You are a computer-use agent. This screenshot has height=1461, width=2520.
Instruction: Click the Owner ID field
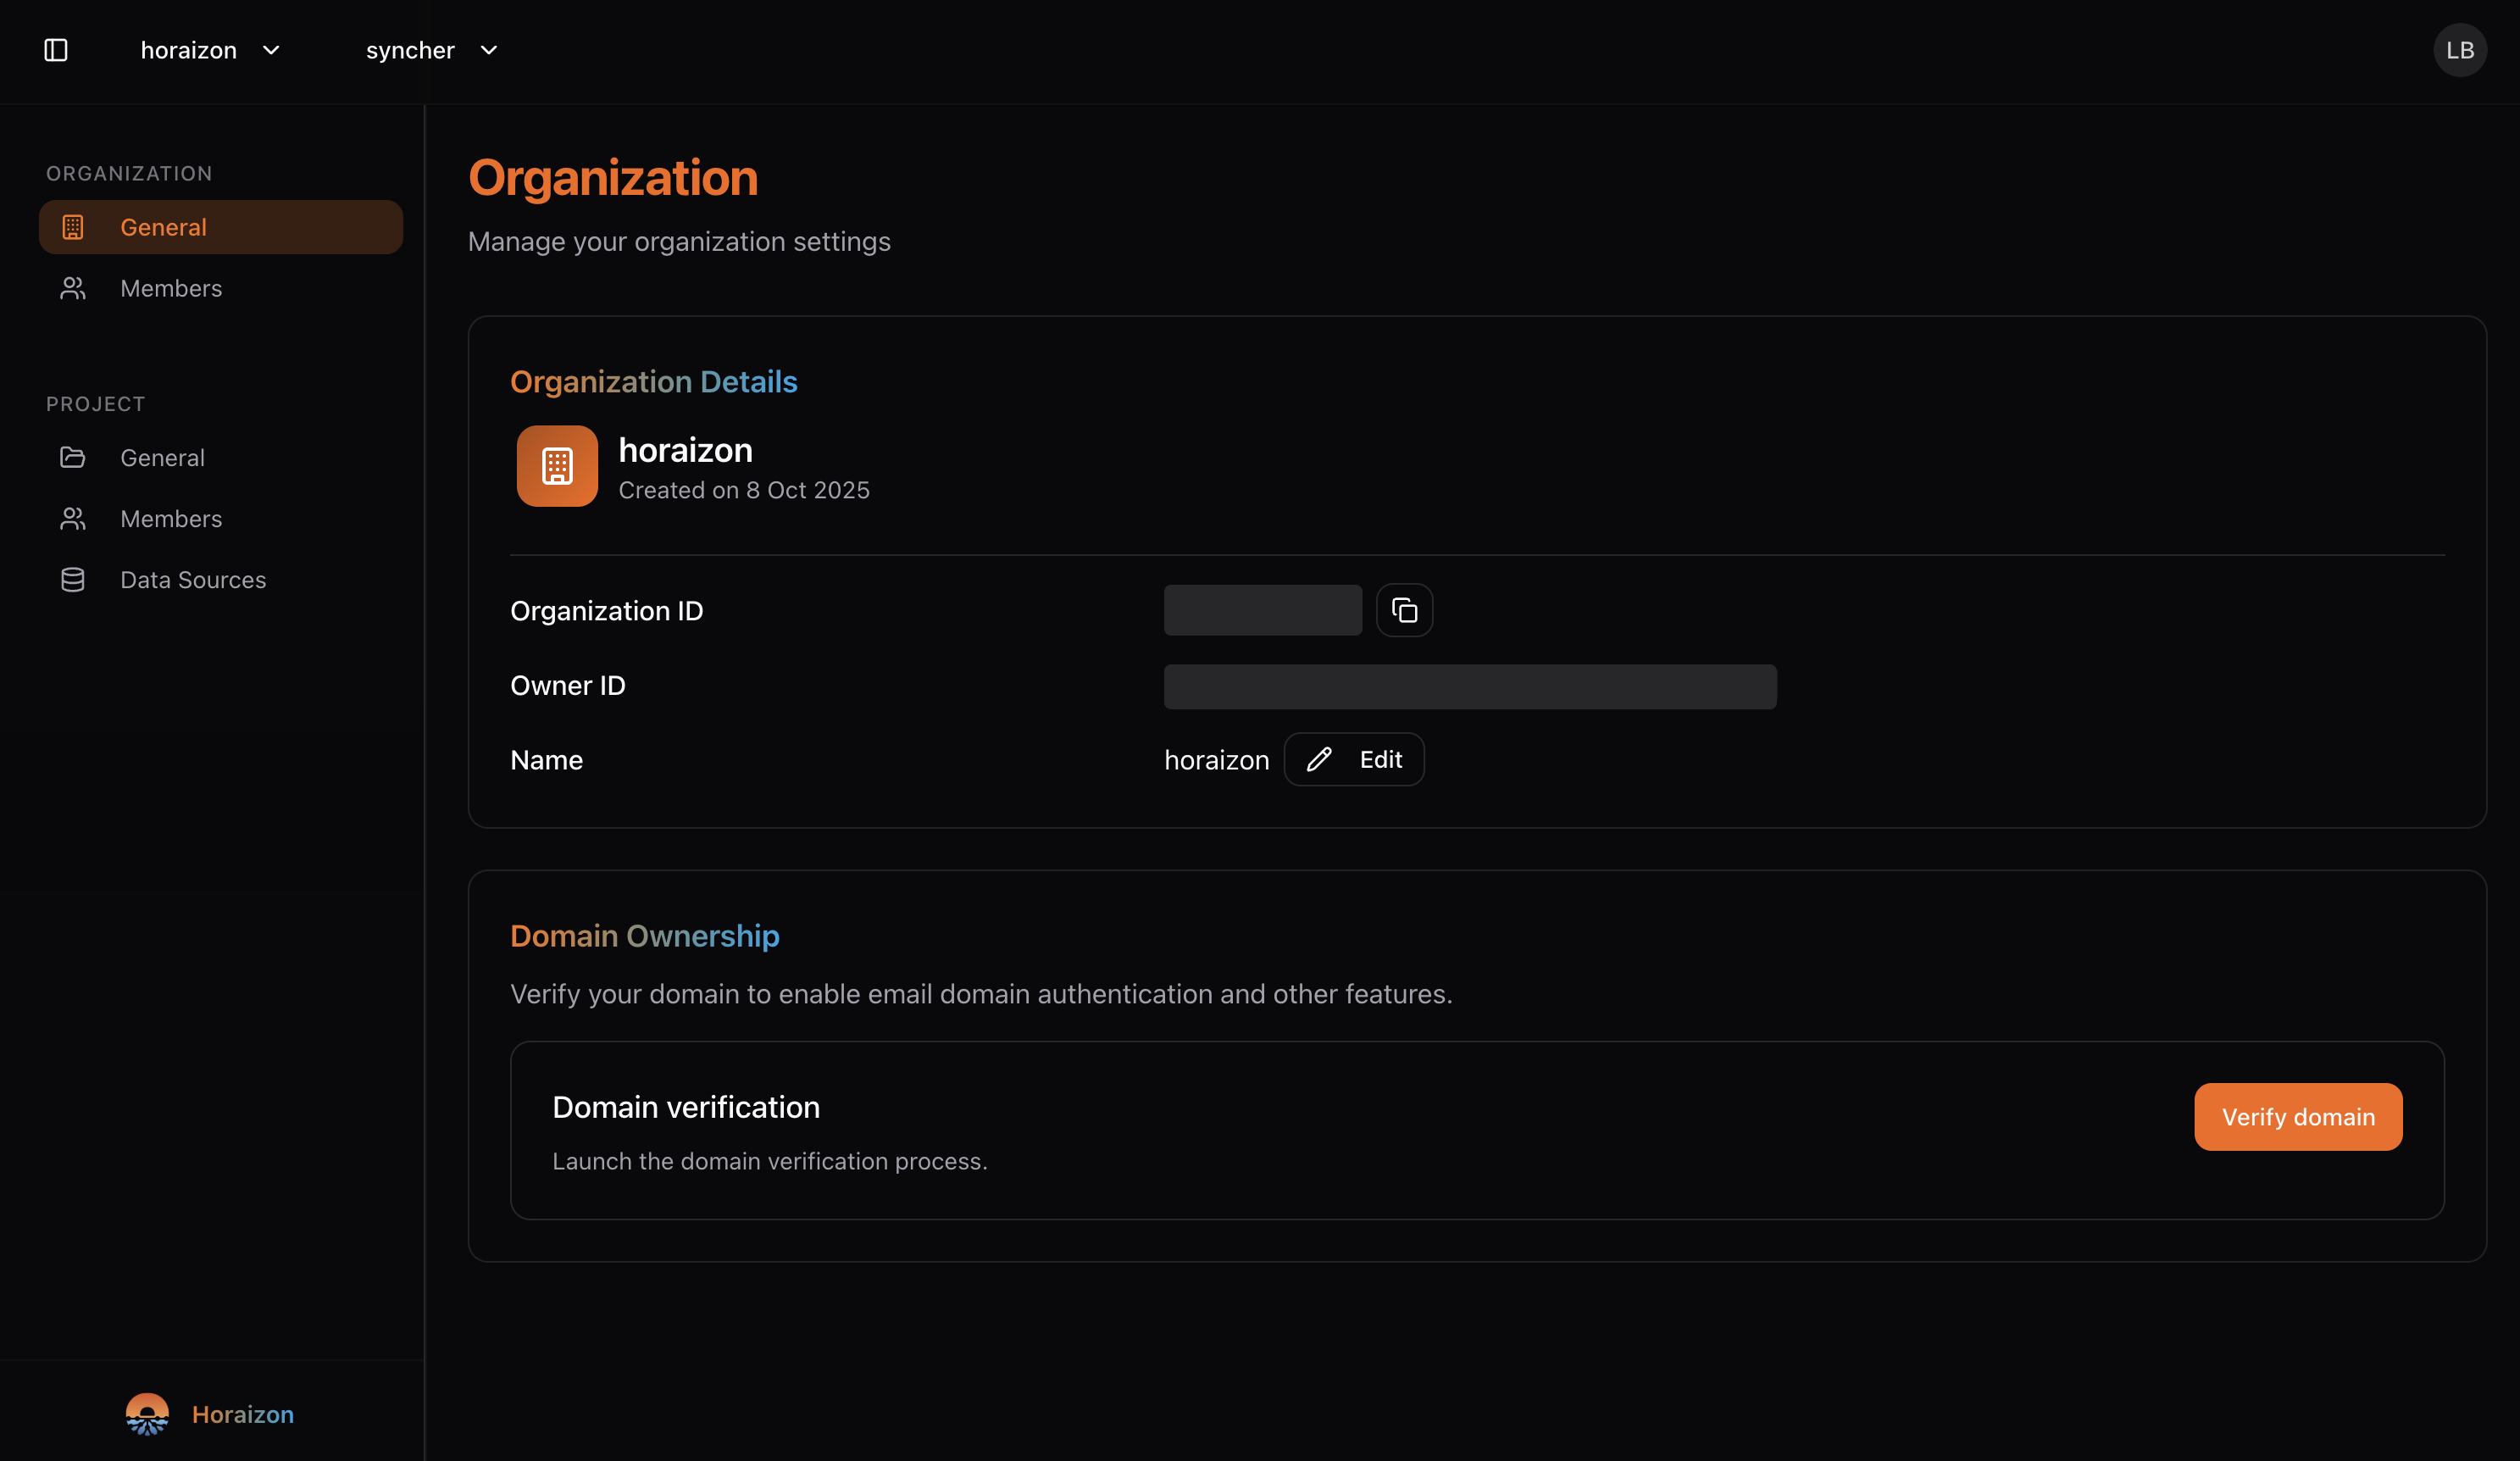[1469, 686]
